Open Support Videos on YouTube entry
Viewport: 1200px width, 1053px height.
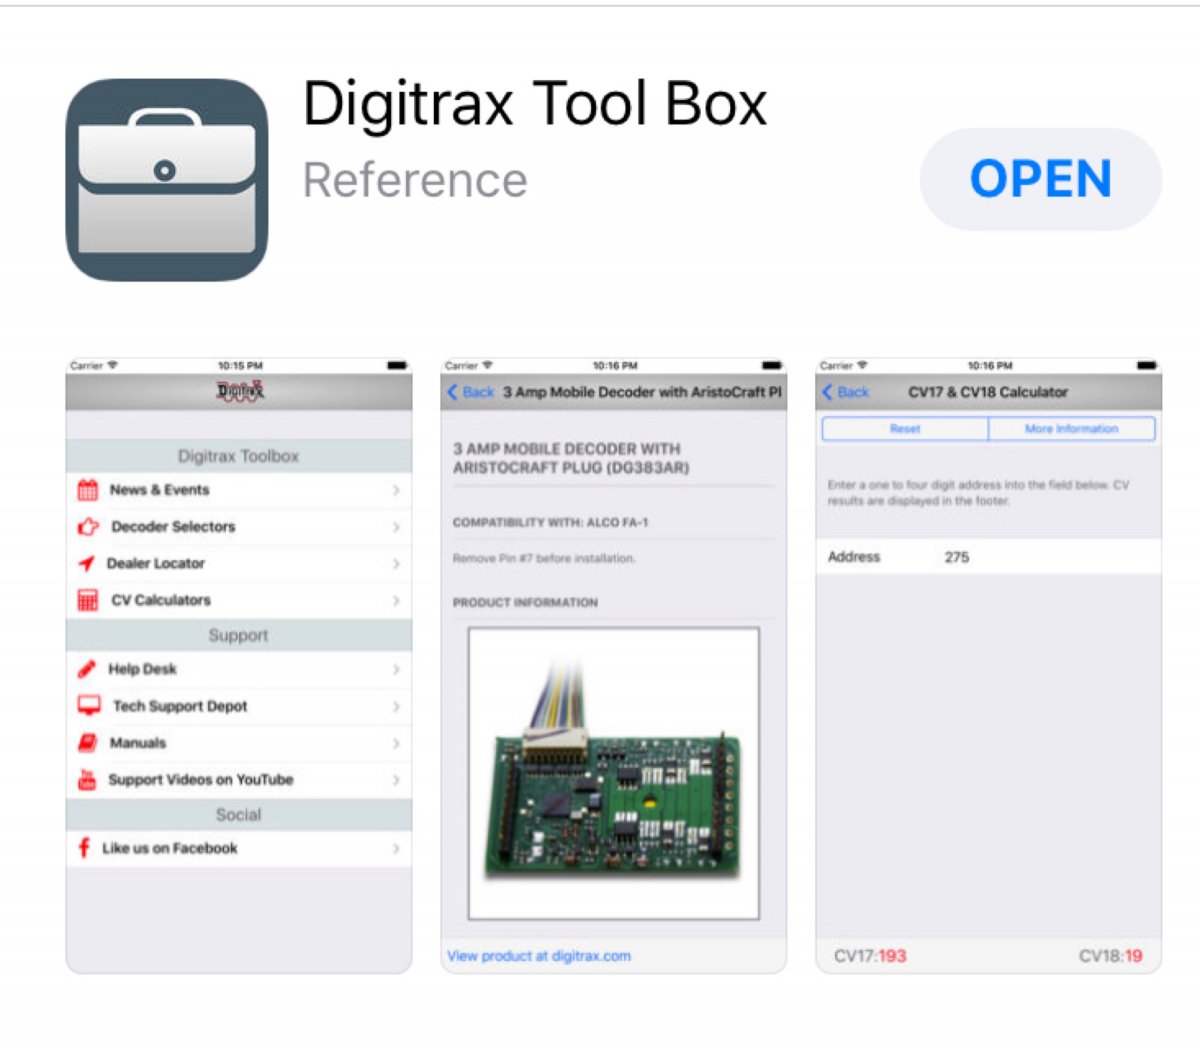[x=239, y=780]
